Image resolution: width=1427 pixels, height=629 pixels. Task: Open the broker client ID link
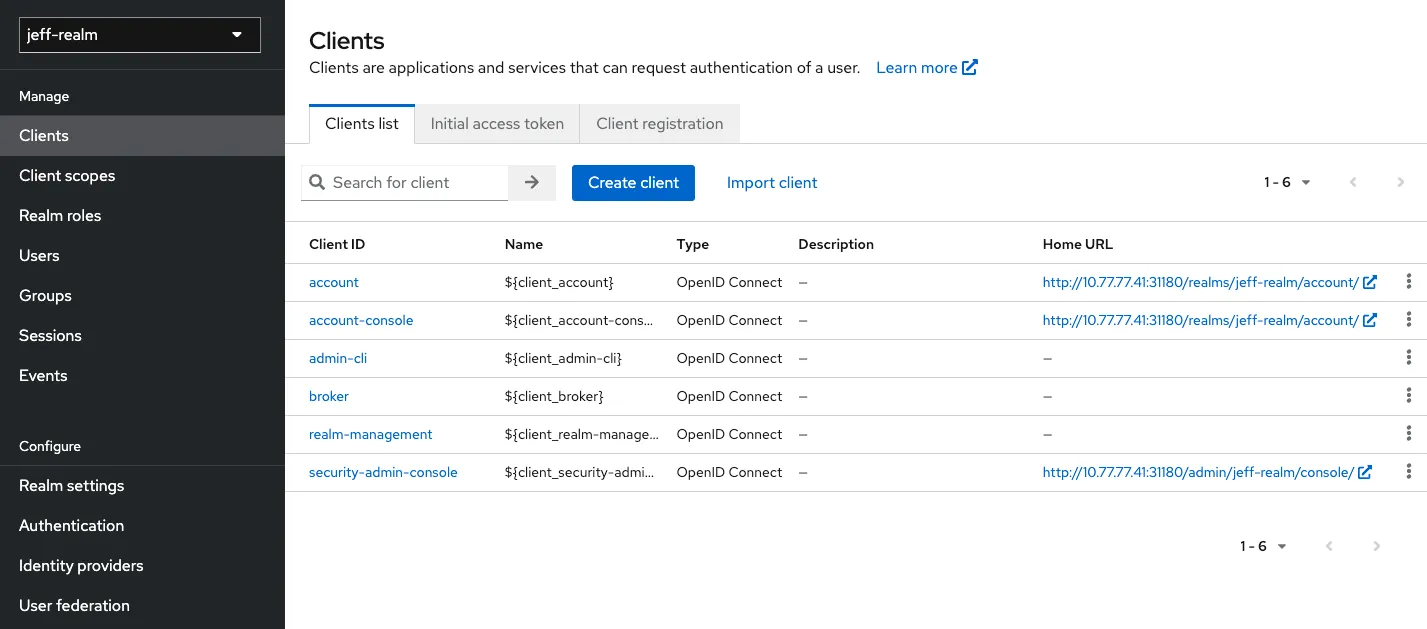pyautogui.click(x=329, y=396)
